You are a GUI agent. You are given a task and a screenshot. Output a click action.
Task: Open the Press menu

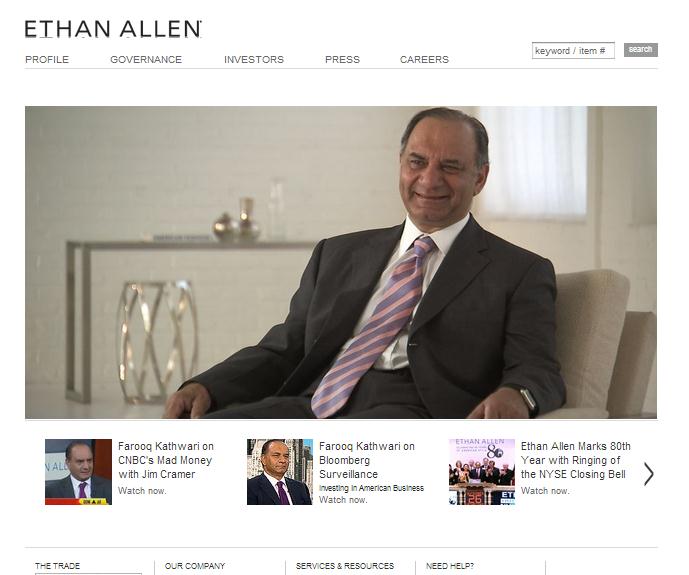point(342,60)
